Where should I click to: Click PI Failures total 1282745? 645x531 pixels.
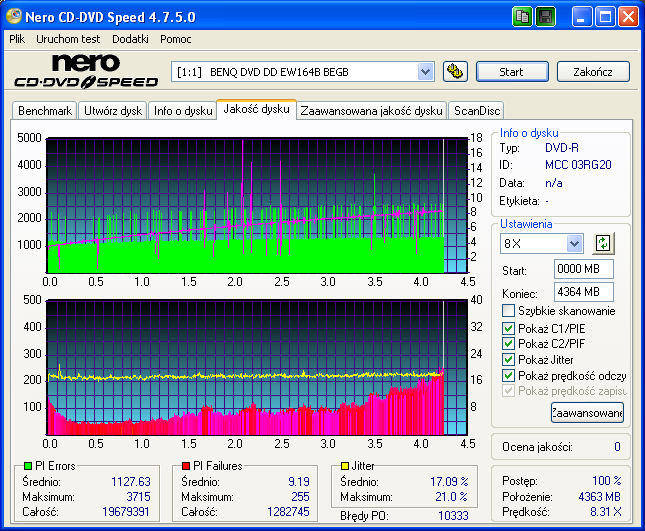[288, 512]
